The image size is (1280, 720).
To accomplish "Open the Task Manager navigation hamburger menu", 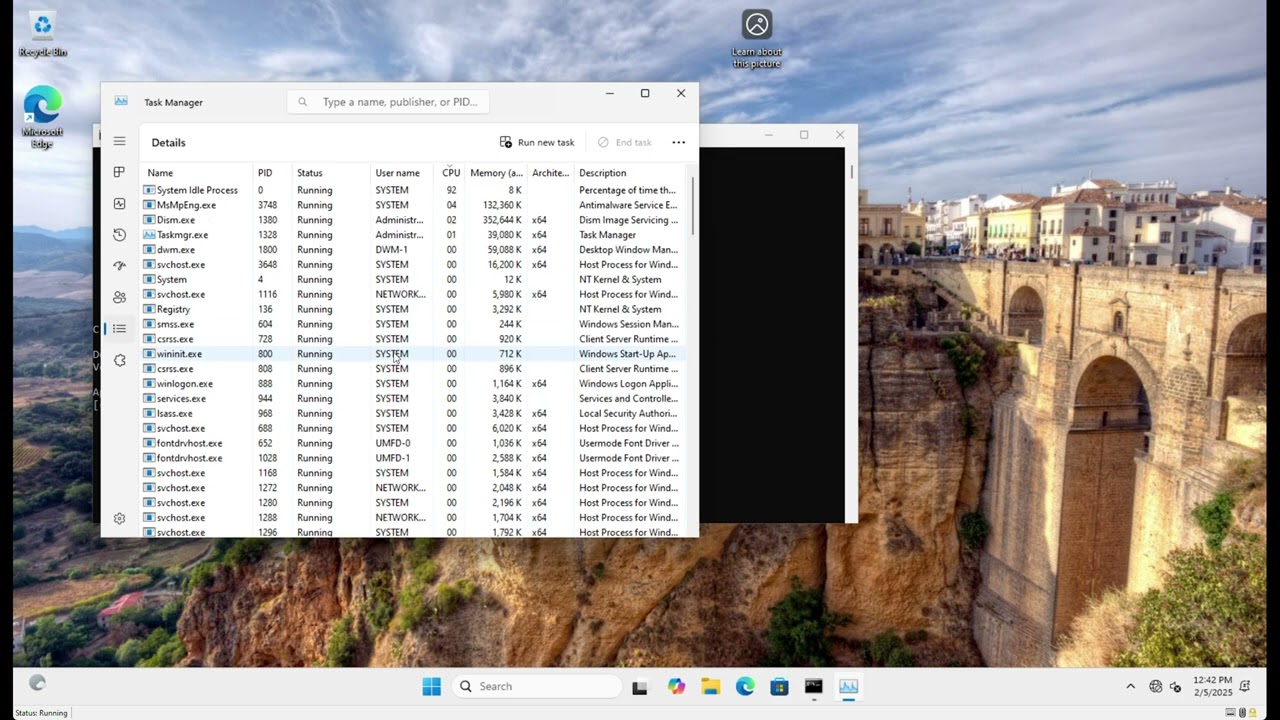I will 119,142.
